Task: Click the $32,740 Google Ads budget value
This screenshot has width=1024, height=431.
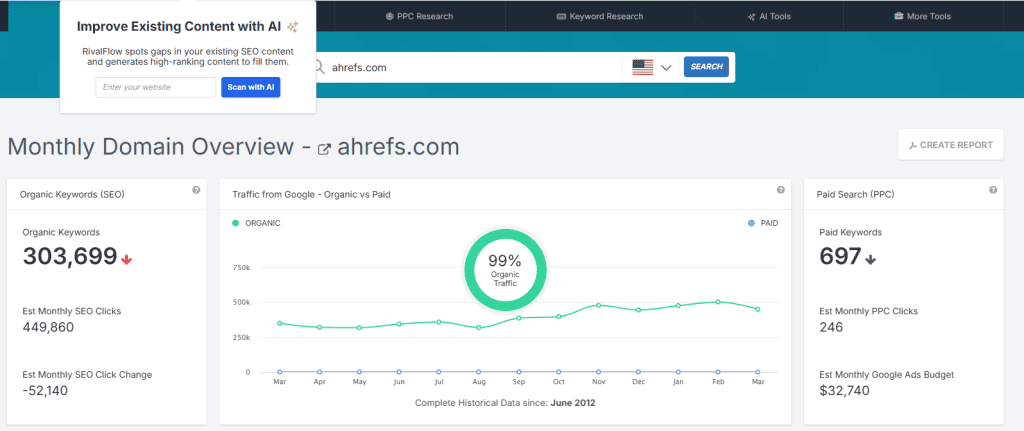Action: pyautogui.click(x=844, y=391)
